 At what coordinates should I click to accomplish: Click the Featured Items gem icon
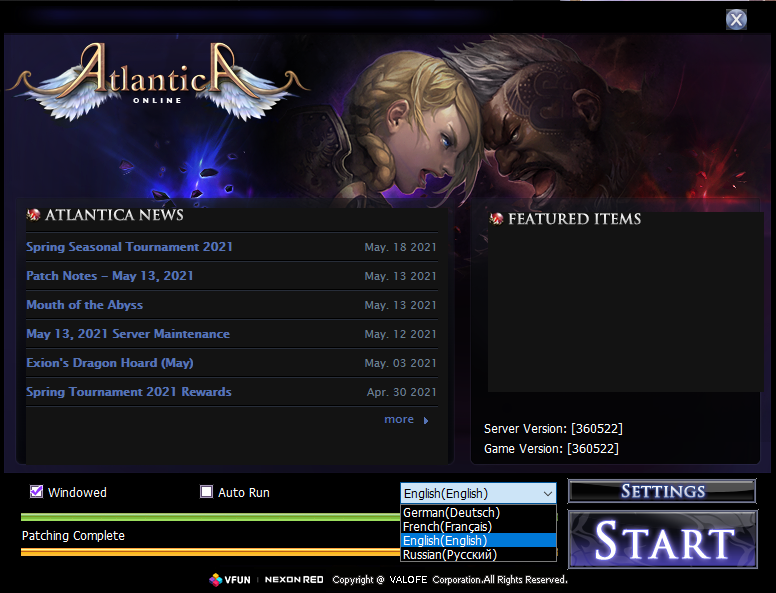tap(496, 219)
